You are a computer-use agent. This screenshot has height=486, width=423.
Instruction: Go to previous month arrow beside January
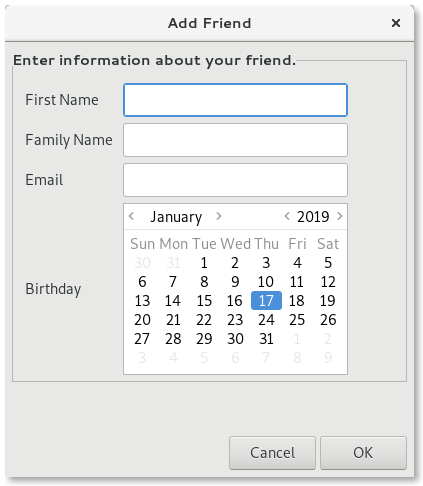point(131,216)
